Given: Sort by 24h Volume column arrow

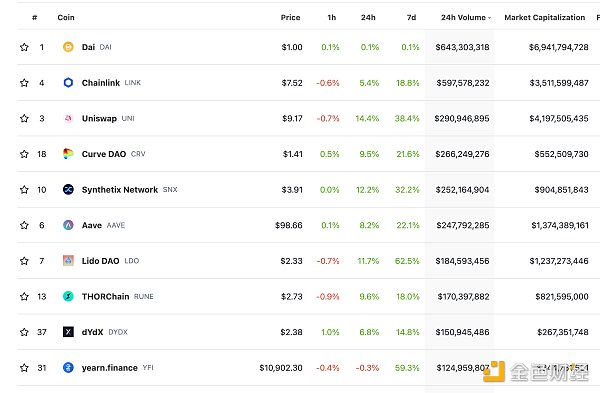Looking at the screenshot, I should [489, 18].
